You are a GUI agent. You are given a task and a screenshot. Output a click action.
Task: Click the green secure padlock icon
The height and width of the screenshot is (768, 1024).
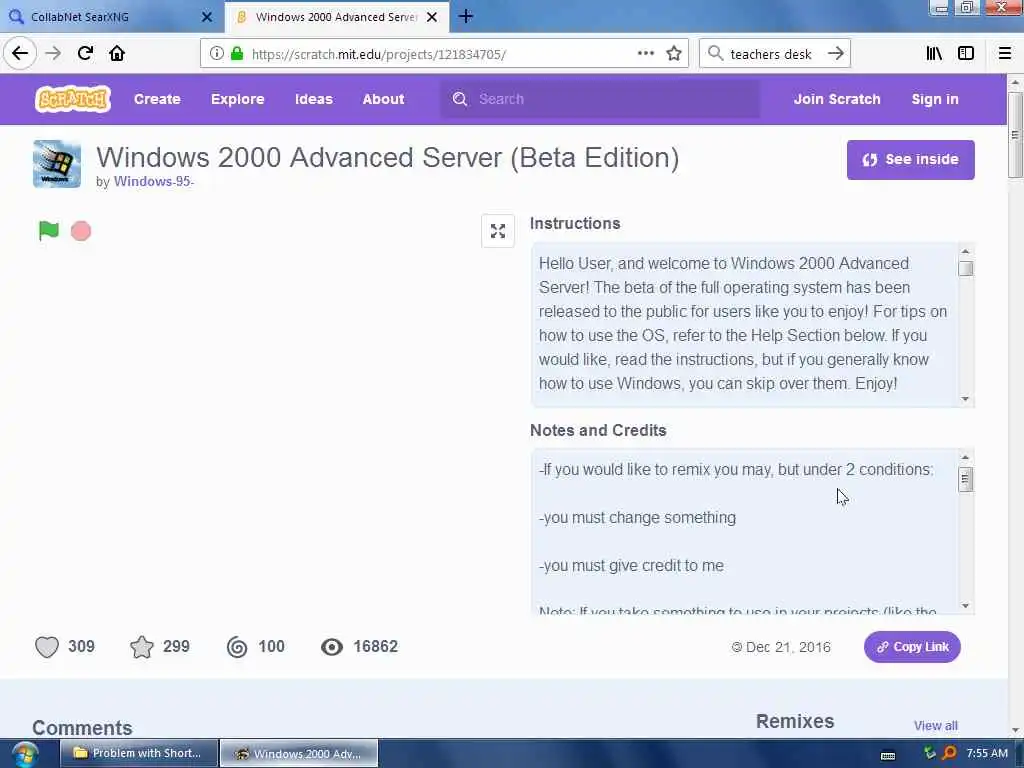pos(237,54)
